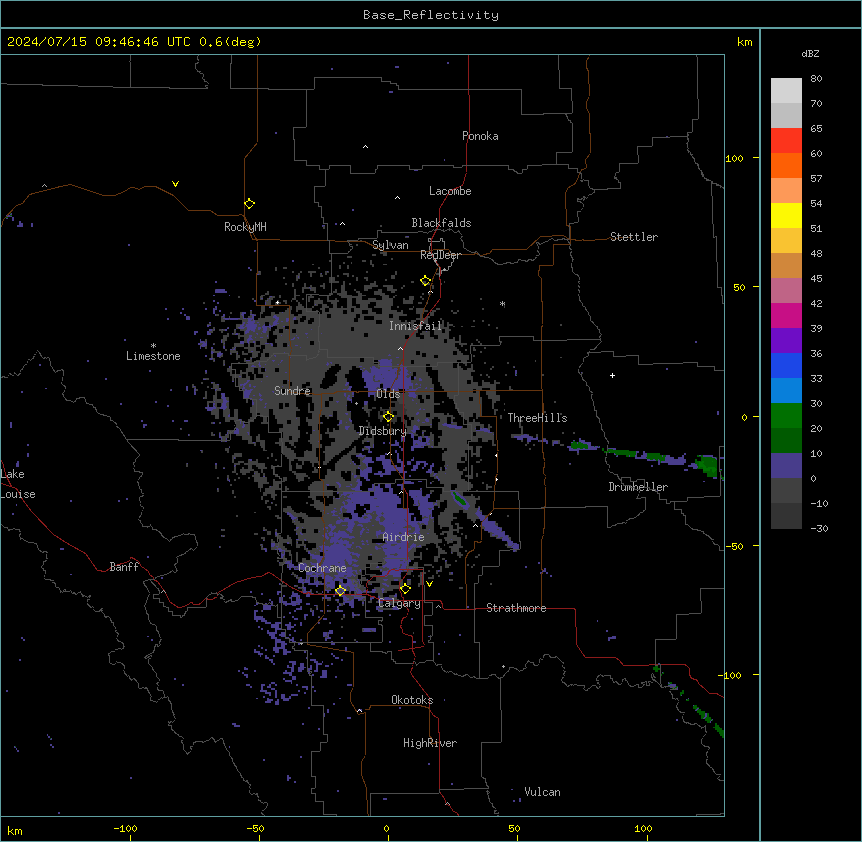Click the yellow v marker northwest of RockyMH

coord(175,184)
